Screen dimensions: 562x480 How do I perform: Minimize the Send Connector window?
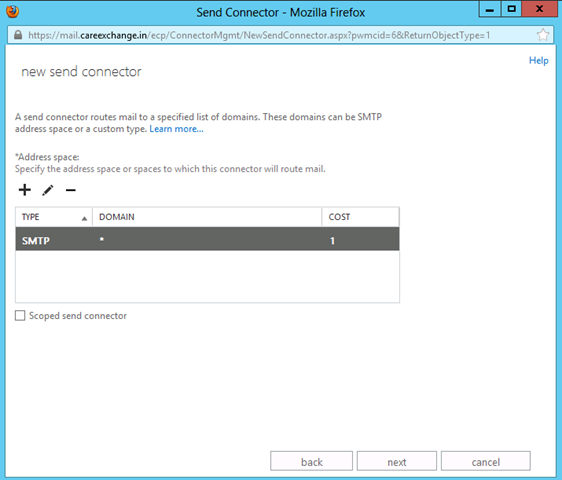coord(490,9)
